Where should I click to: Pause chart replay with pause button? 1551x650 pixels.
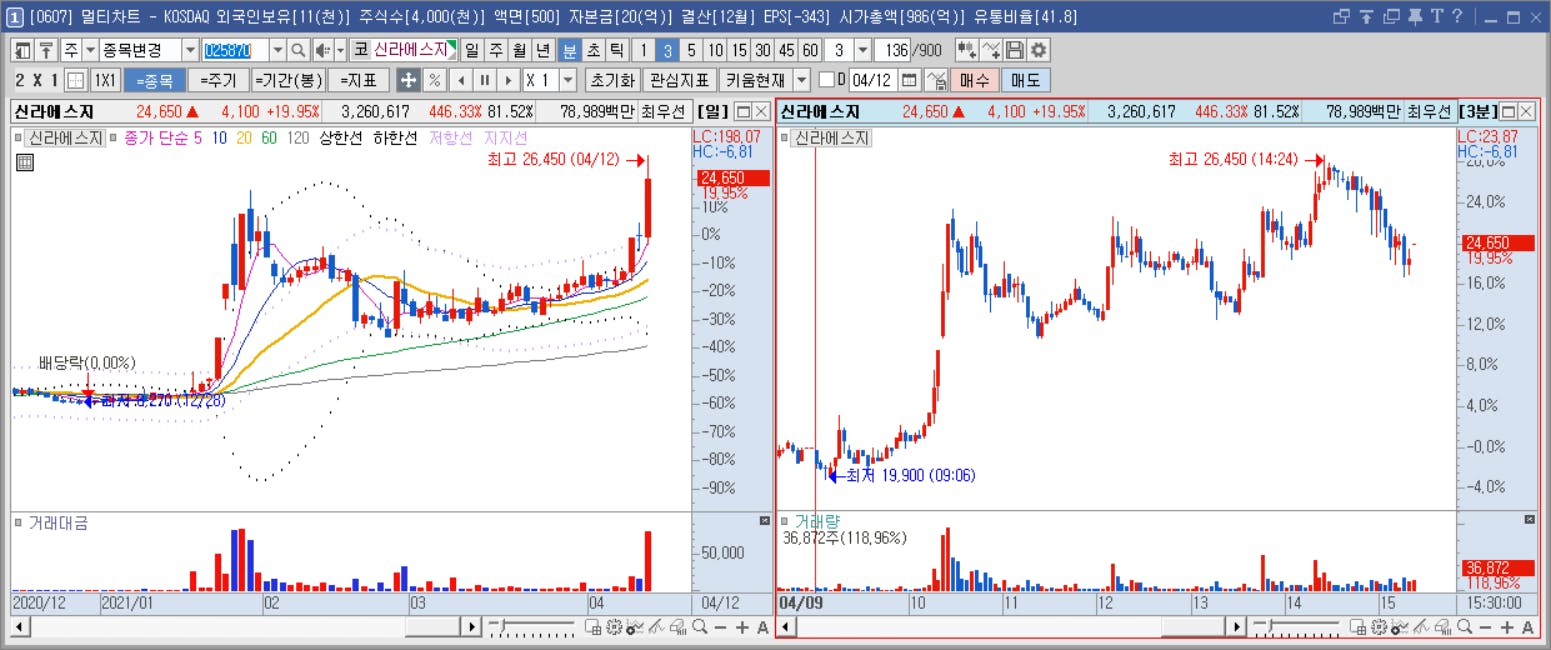tap(485, 80)
